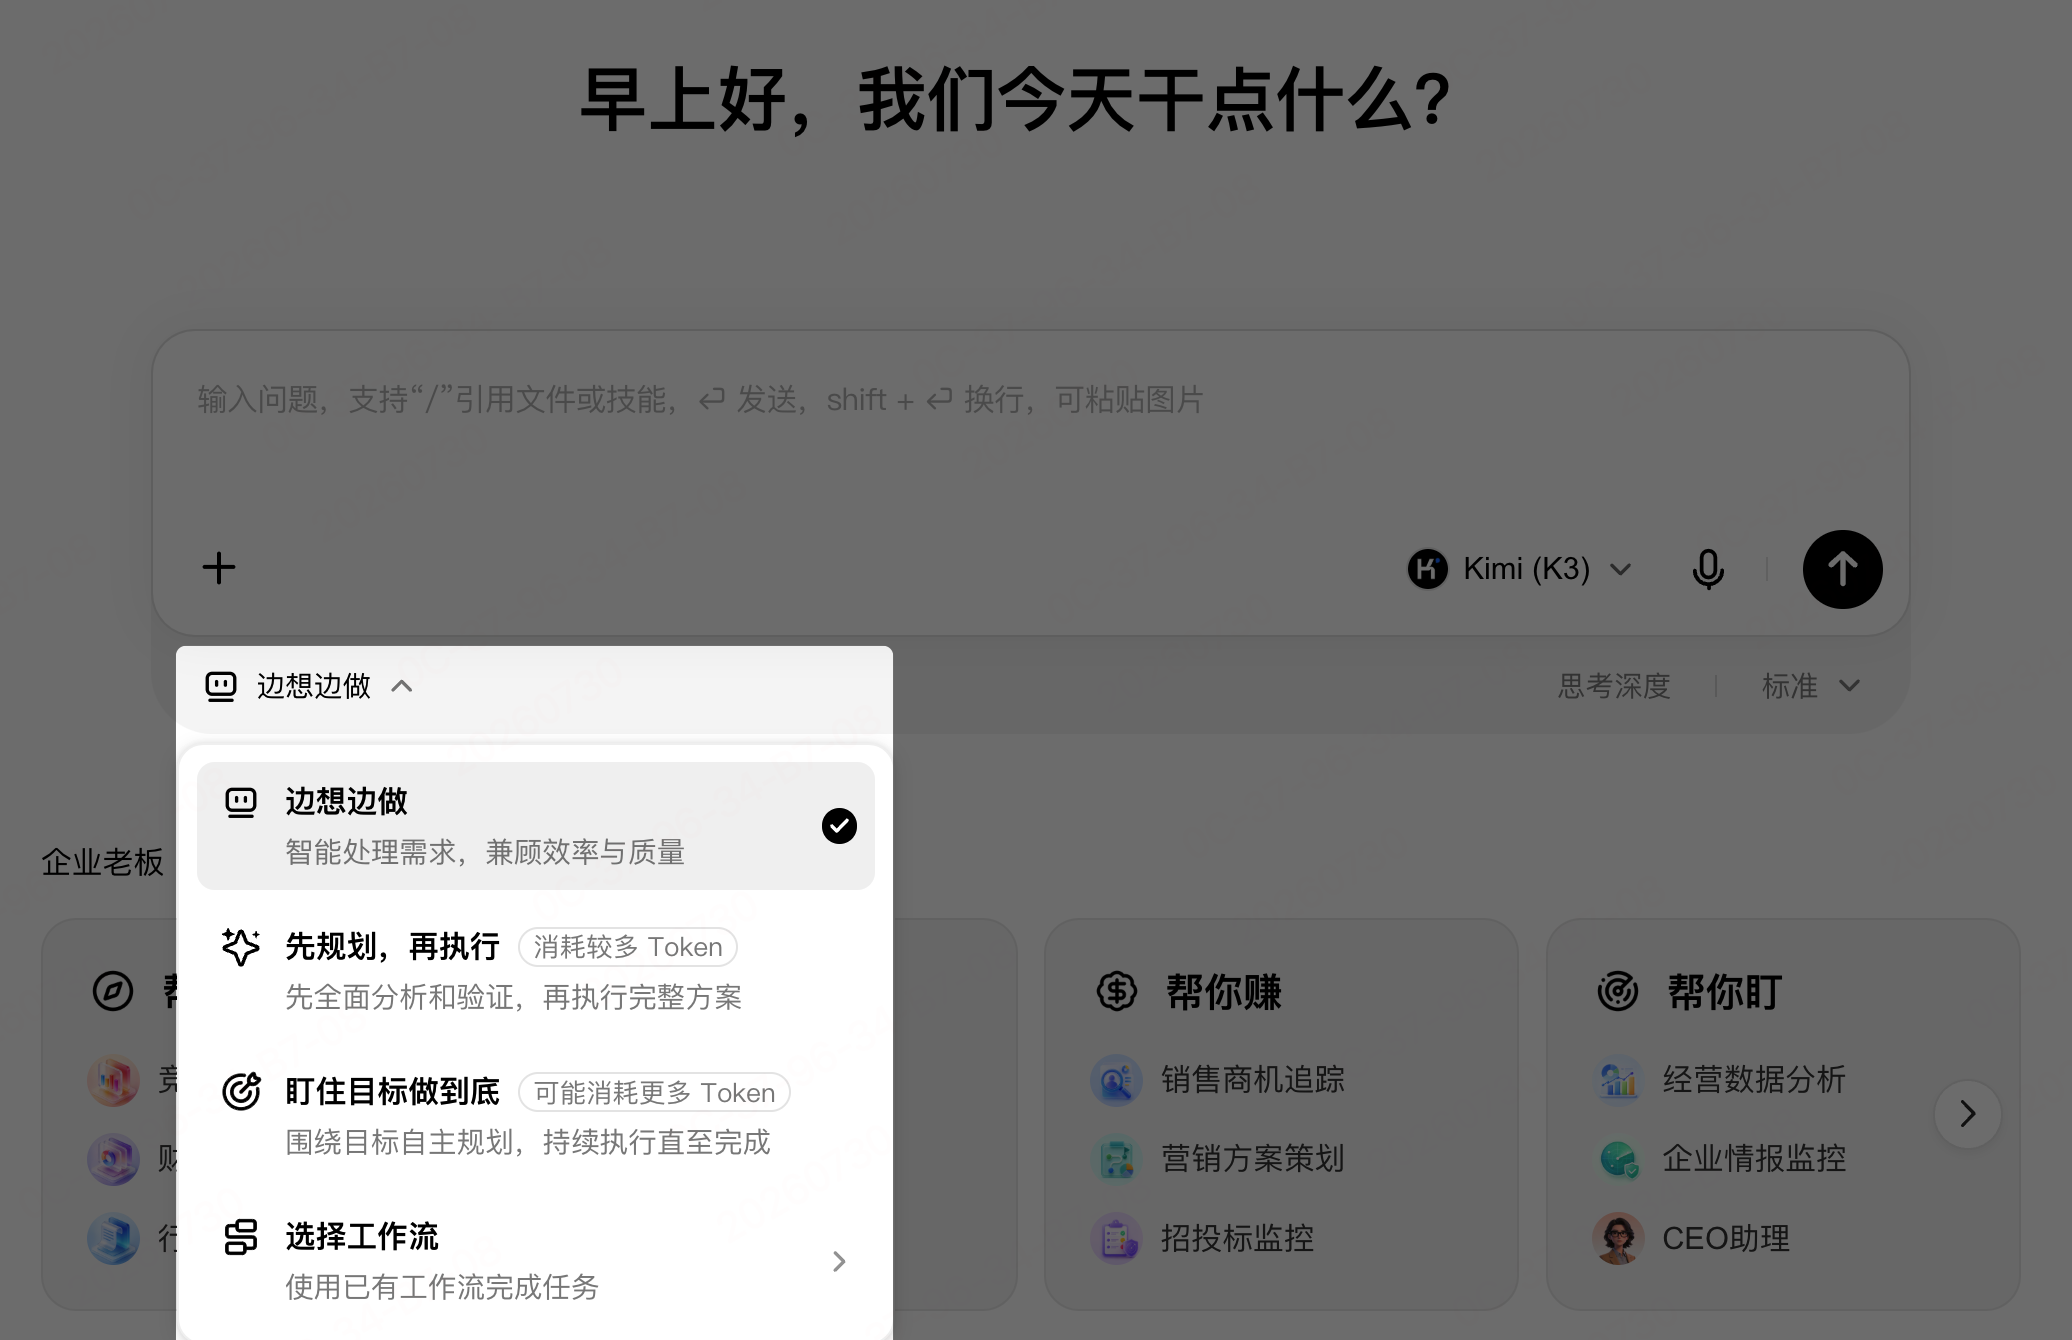This screenshot has width=2072, height=1340.
Task: Click the target icon for 盯住目标做到底
Action: tap(241, 1091)
